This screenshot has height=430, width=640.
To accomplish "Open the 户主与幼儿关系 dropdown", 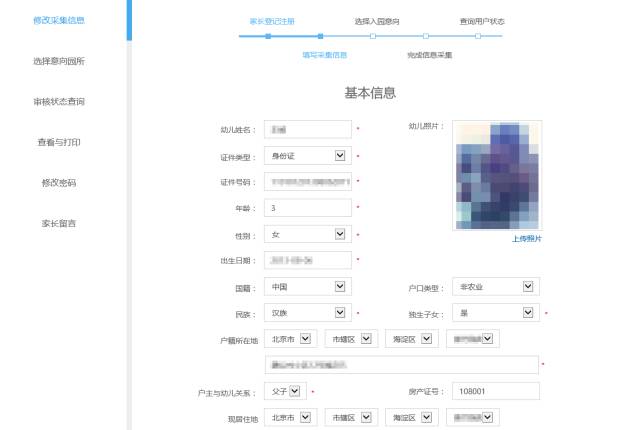I will (285, 391).
